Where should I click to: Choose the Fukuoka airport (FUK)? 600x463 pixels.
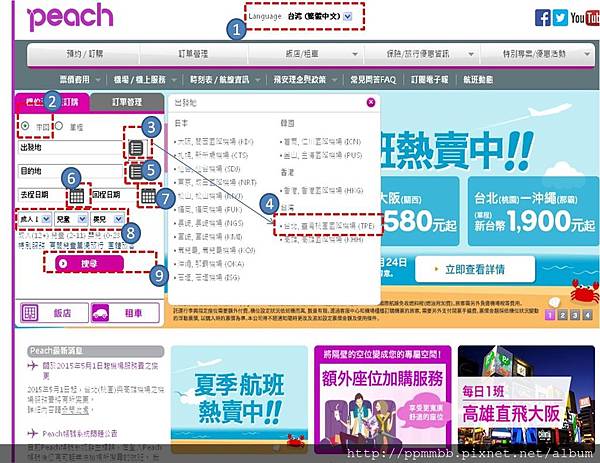click(208, 209)
